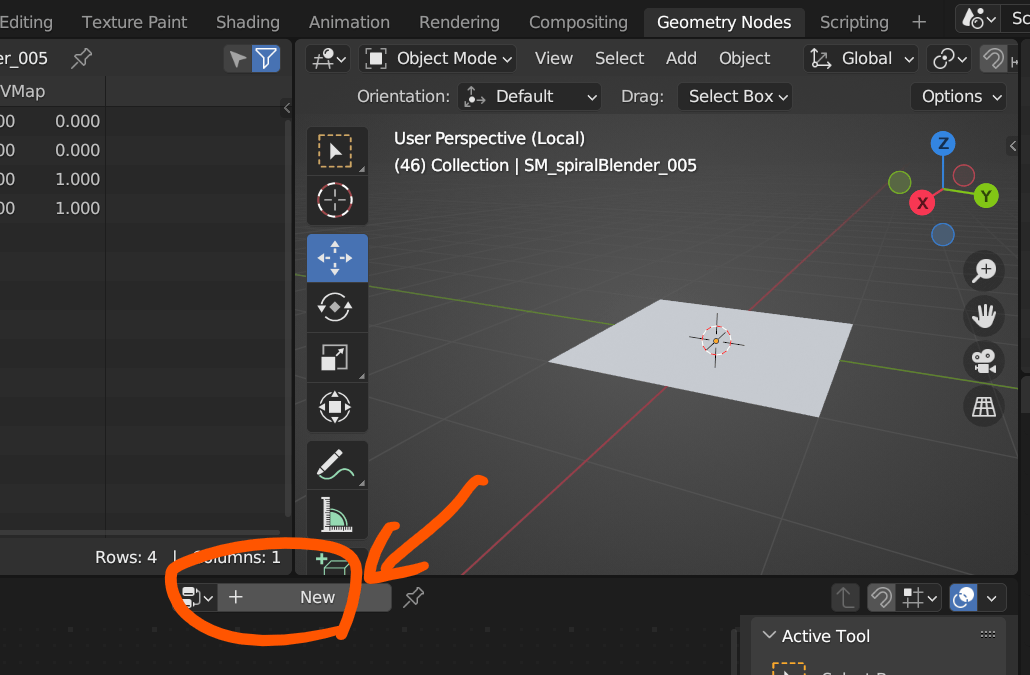Select the Select Box tool in toolbar

click(336, 151)
